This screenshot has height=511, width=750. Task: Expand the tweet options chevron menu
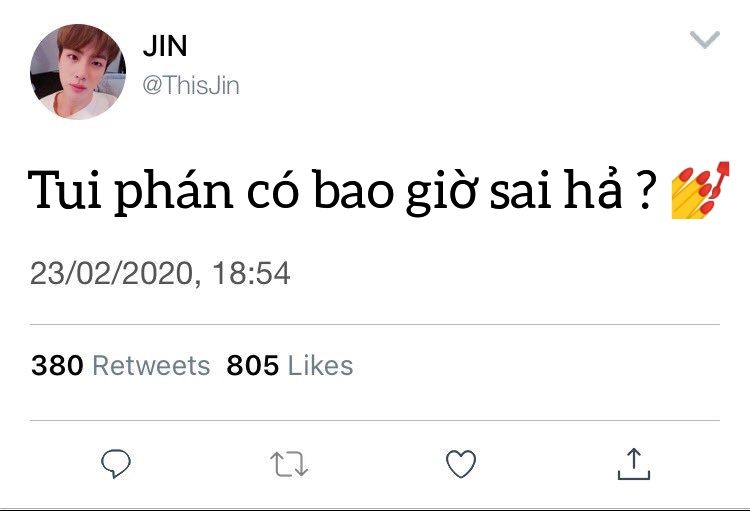(705, 40)
